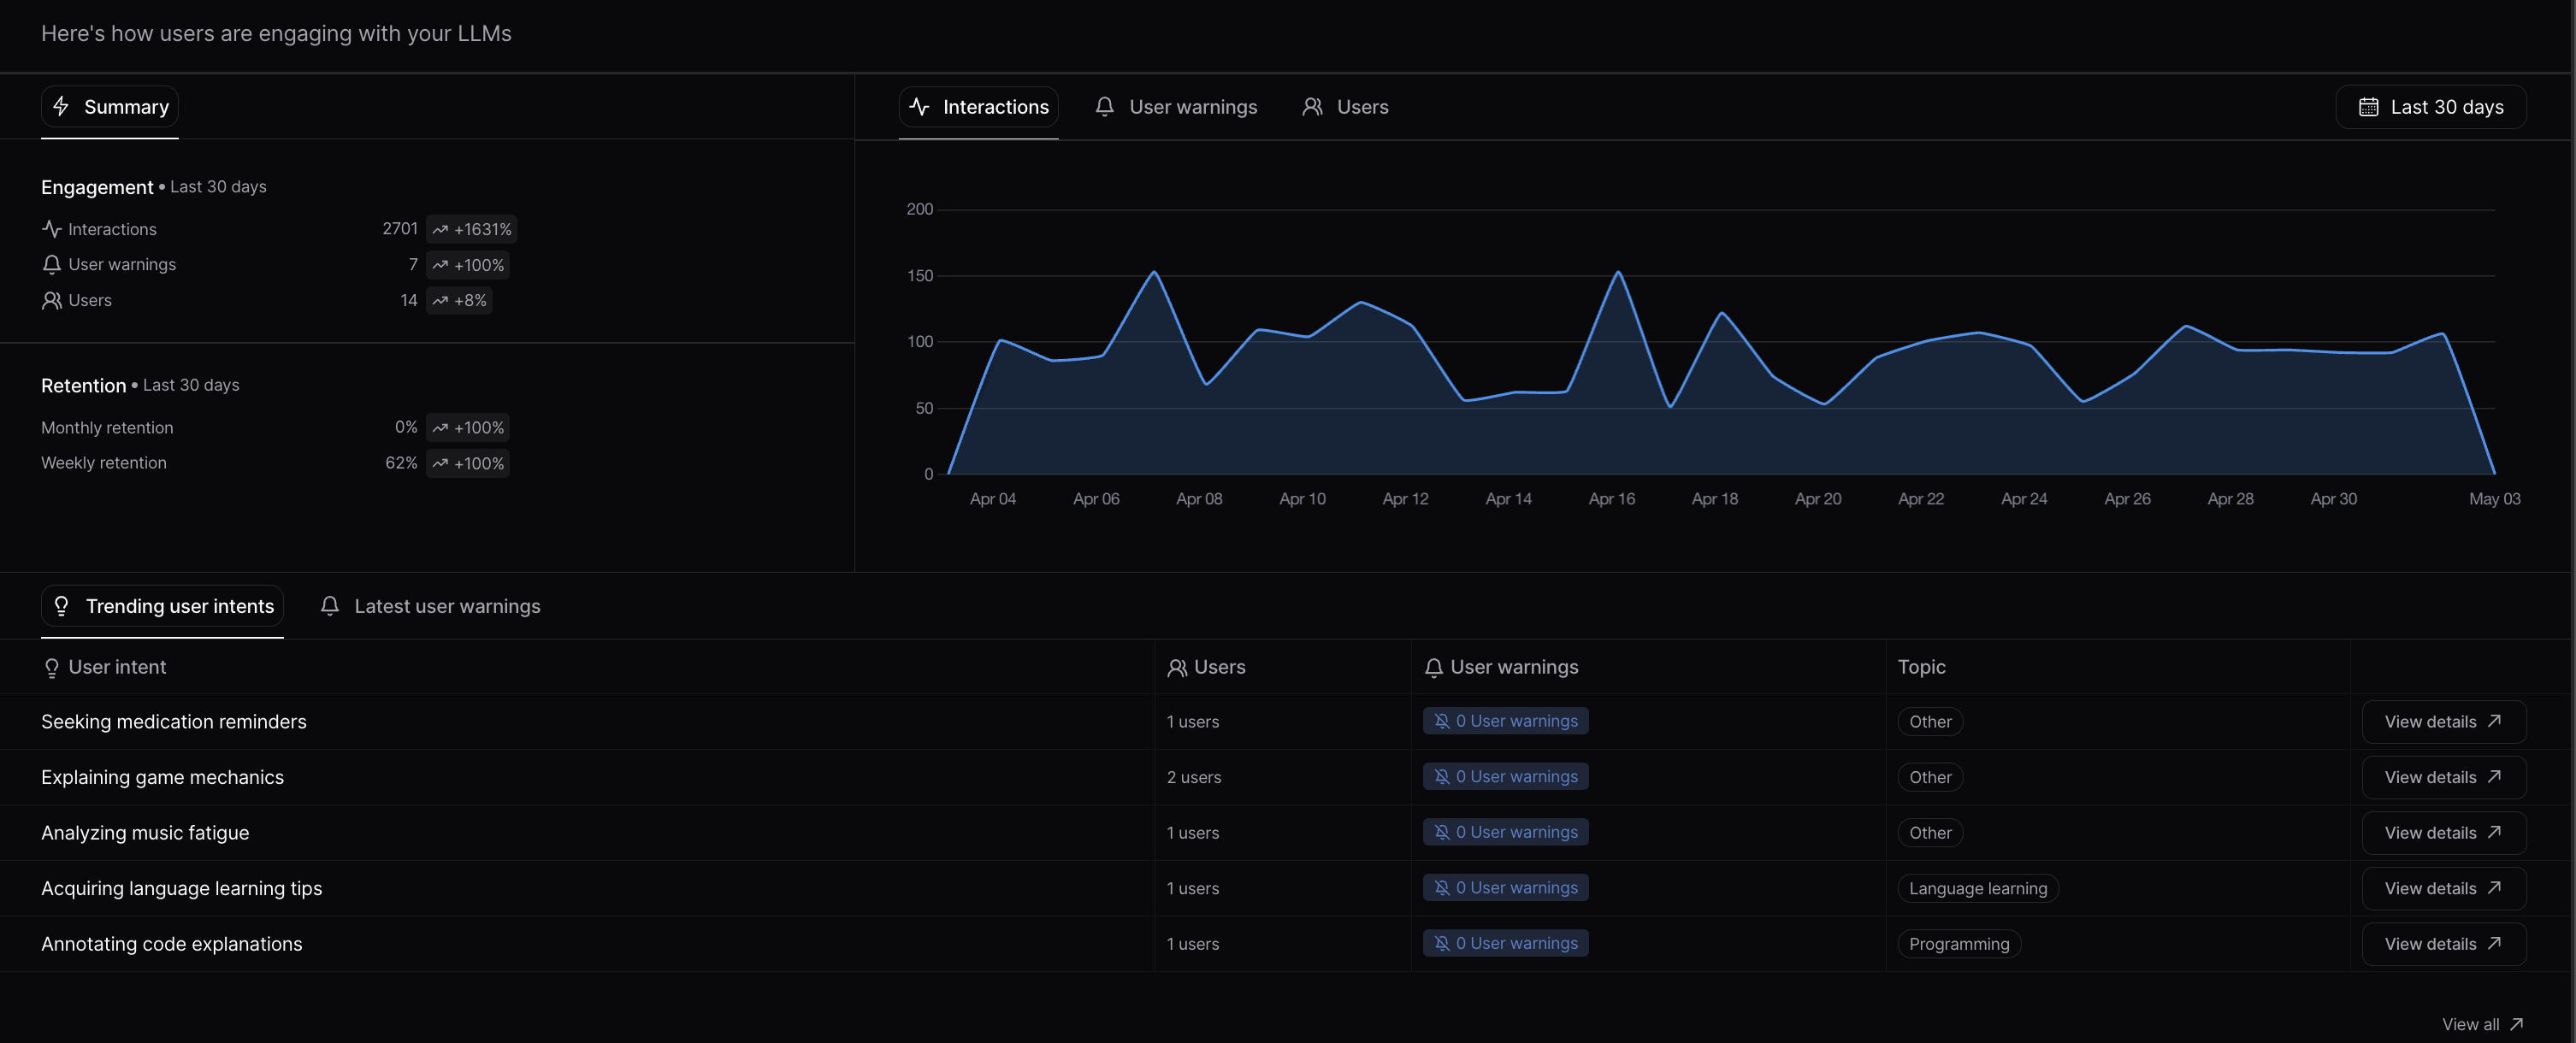Image resolution: width=2576 pixels, height=1043 pixels.
Task: Click the arrow icon next to View all
Action: tap(2516, 1024)
